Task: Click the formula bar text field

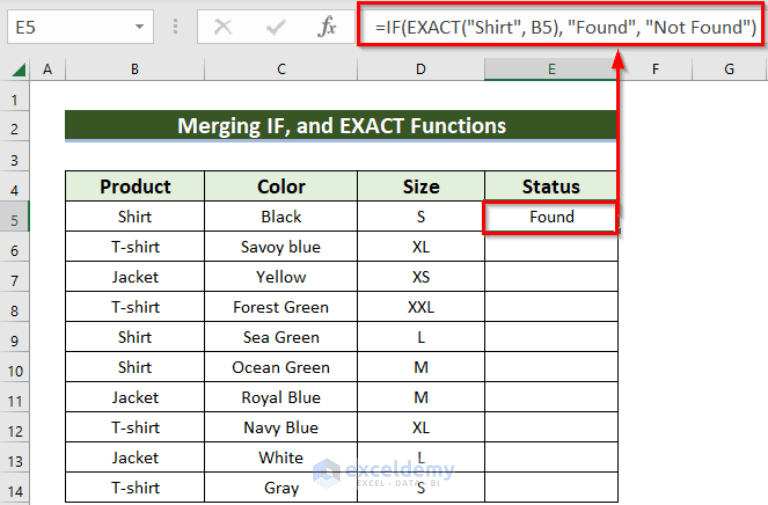Action: (561, 27)
